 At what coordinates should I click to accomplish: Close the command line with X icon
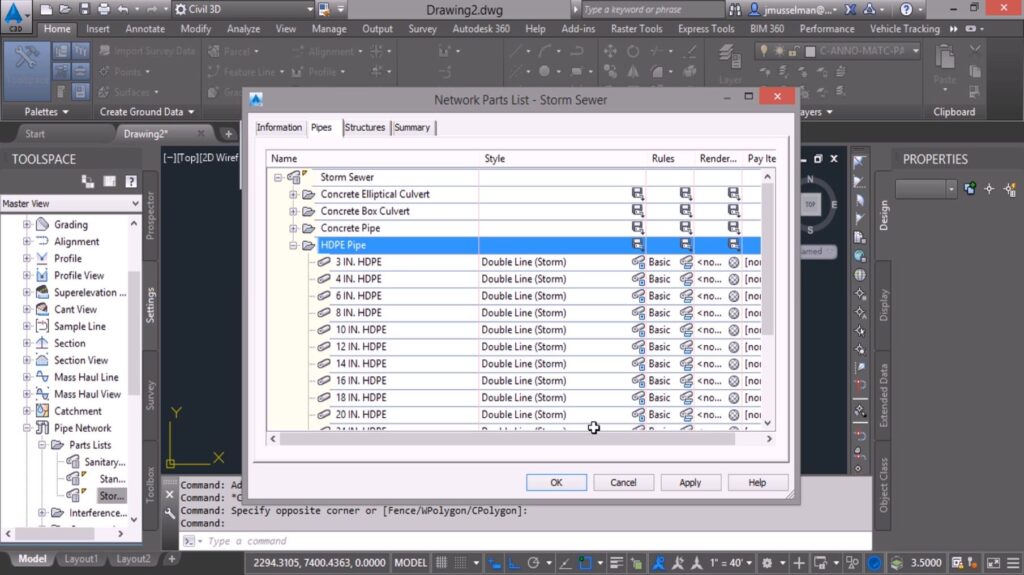170,495
